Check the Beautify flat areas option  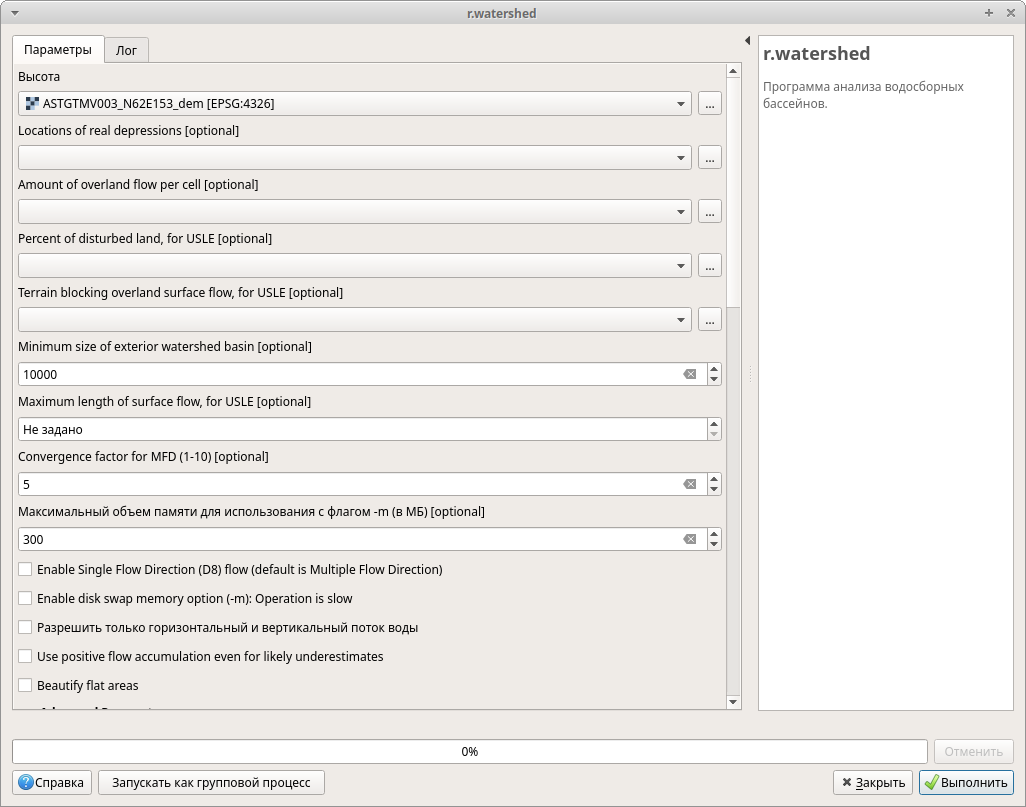tap(25, 686)
